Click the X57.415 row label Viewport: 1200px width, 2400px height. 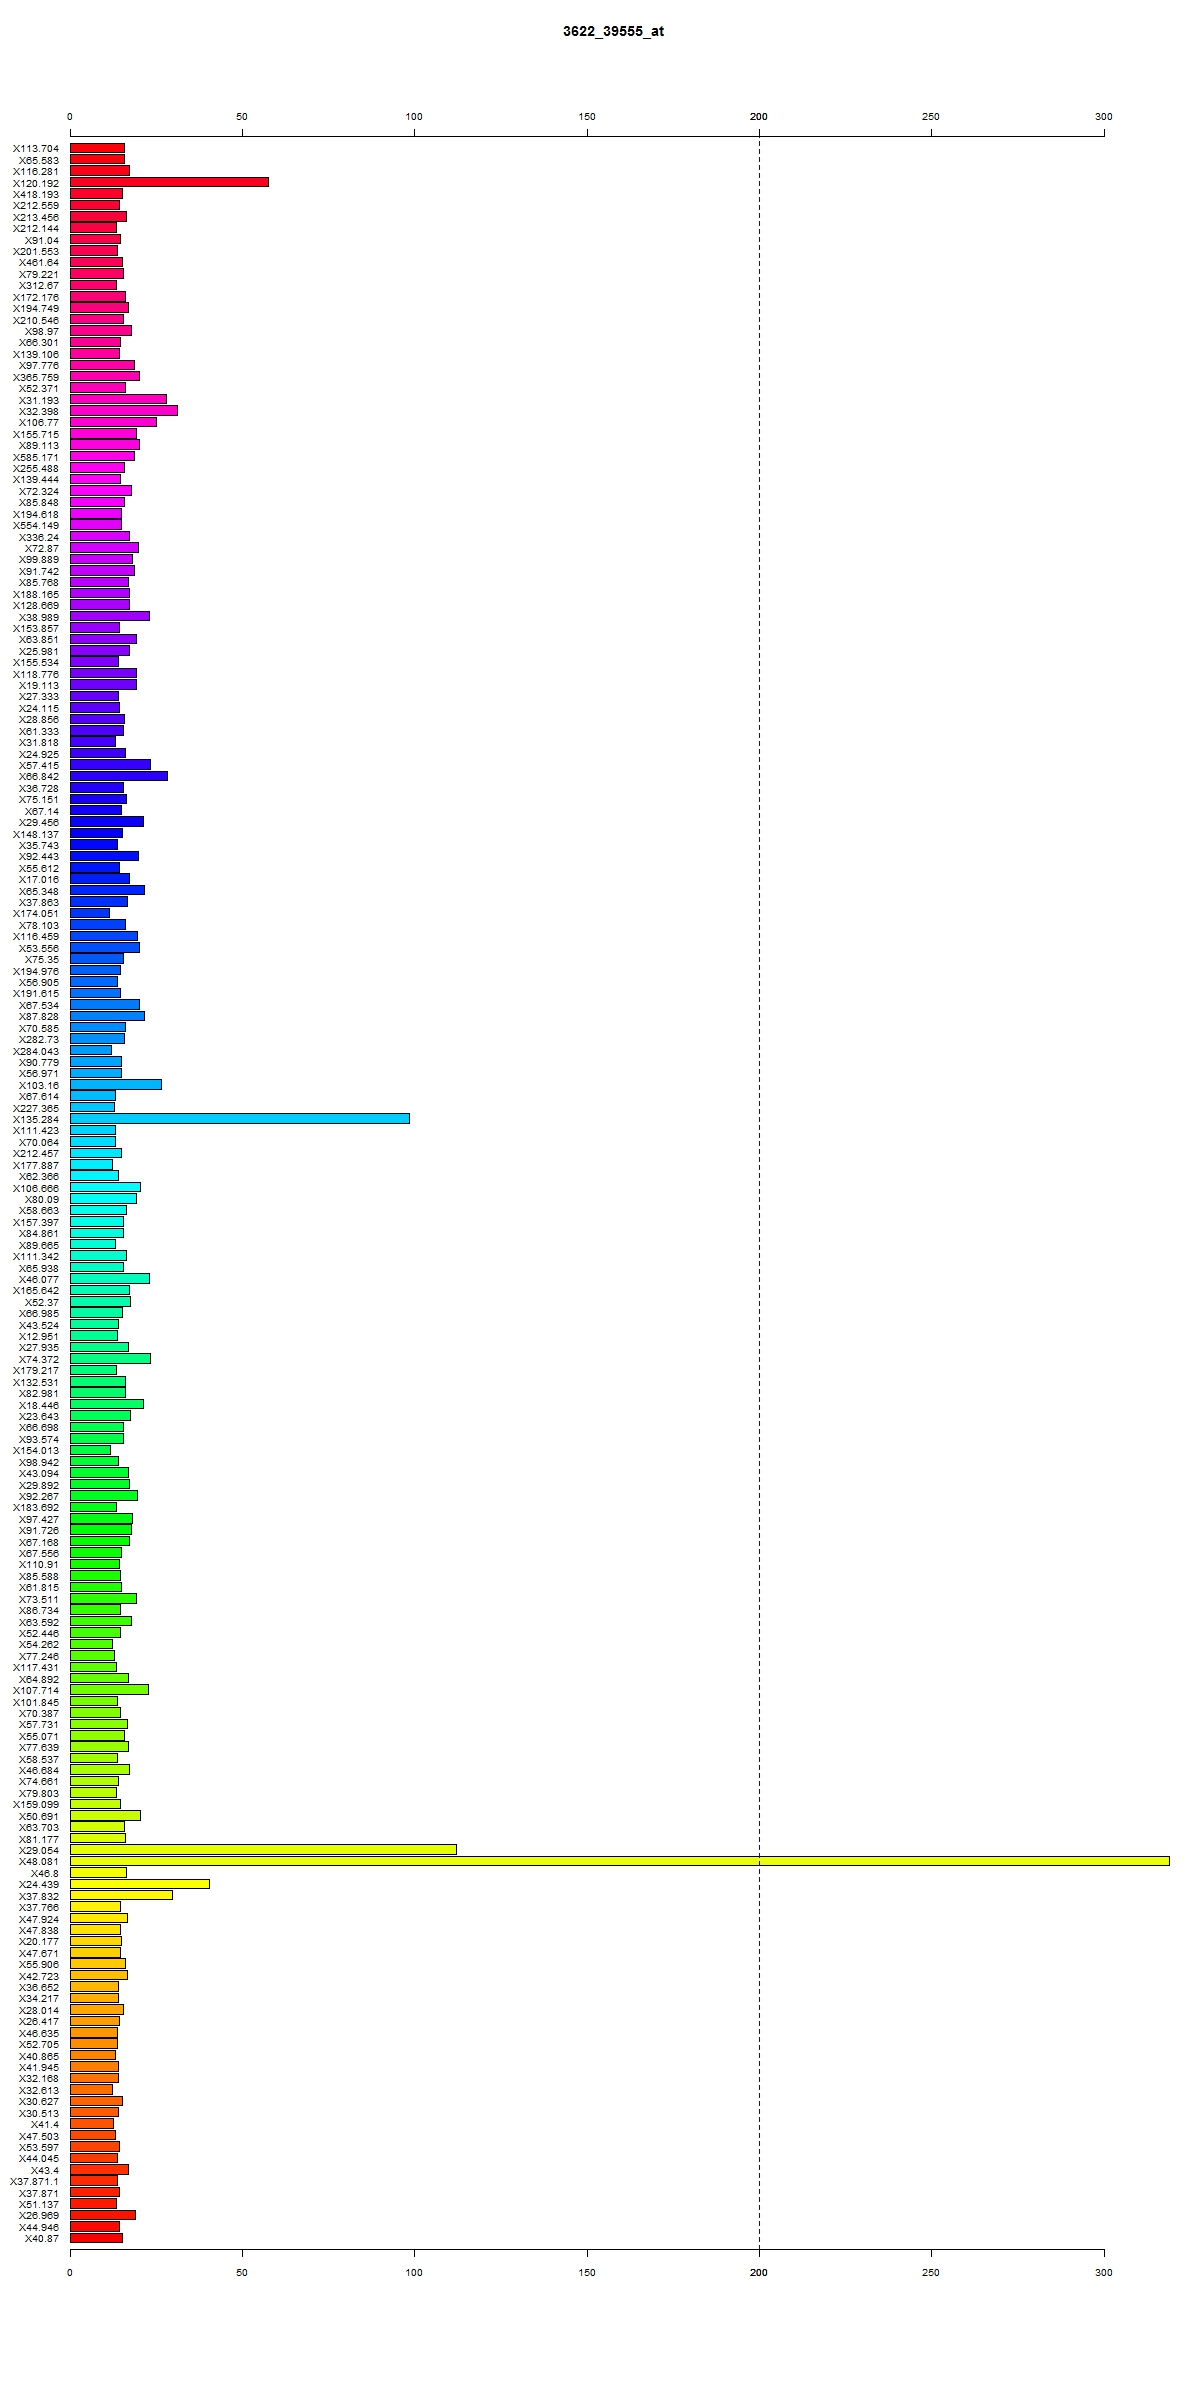pos(39,765)
